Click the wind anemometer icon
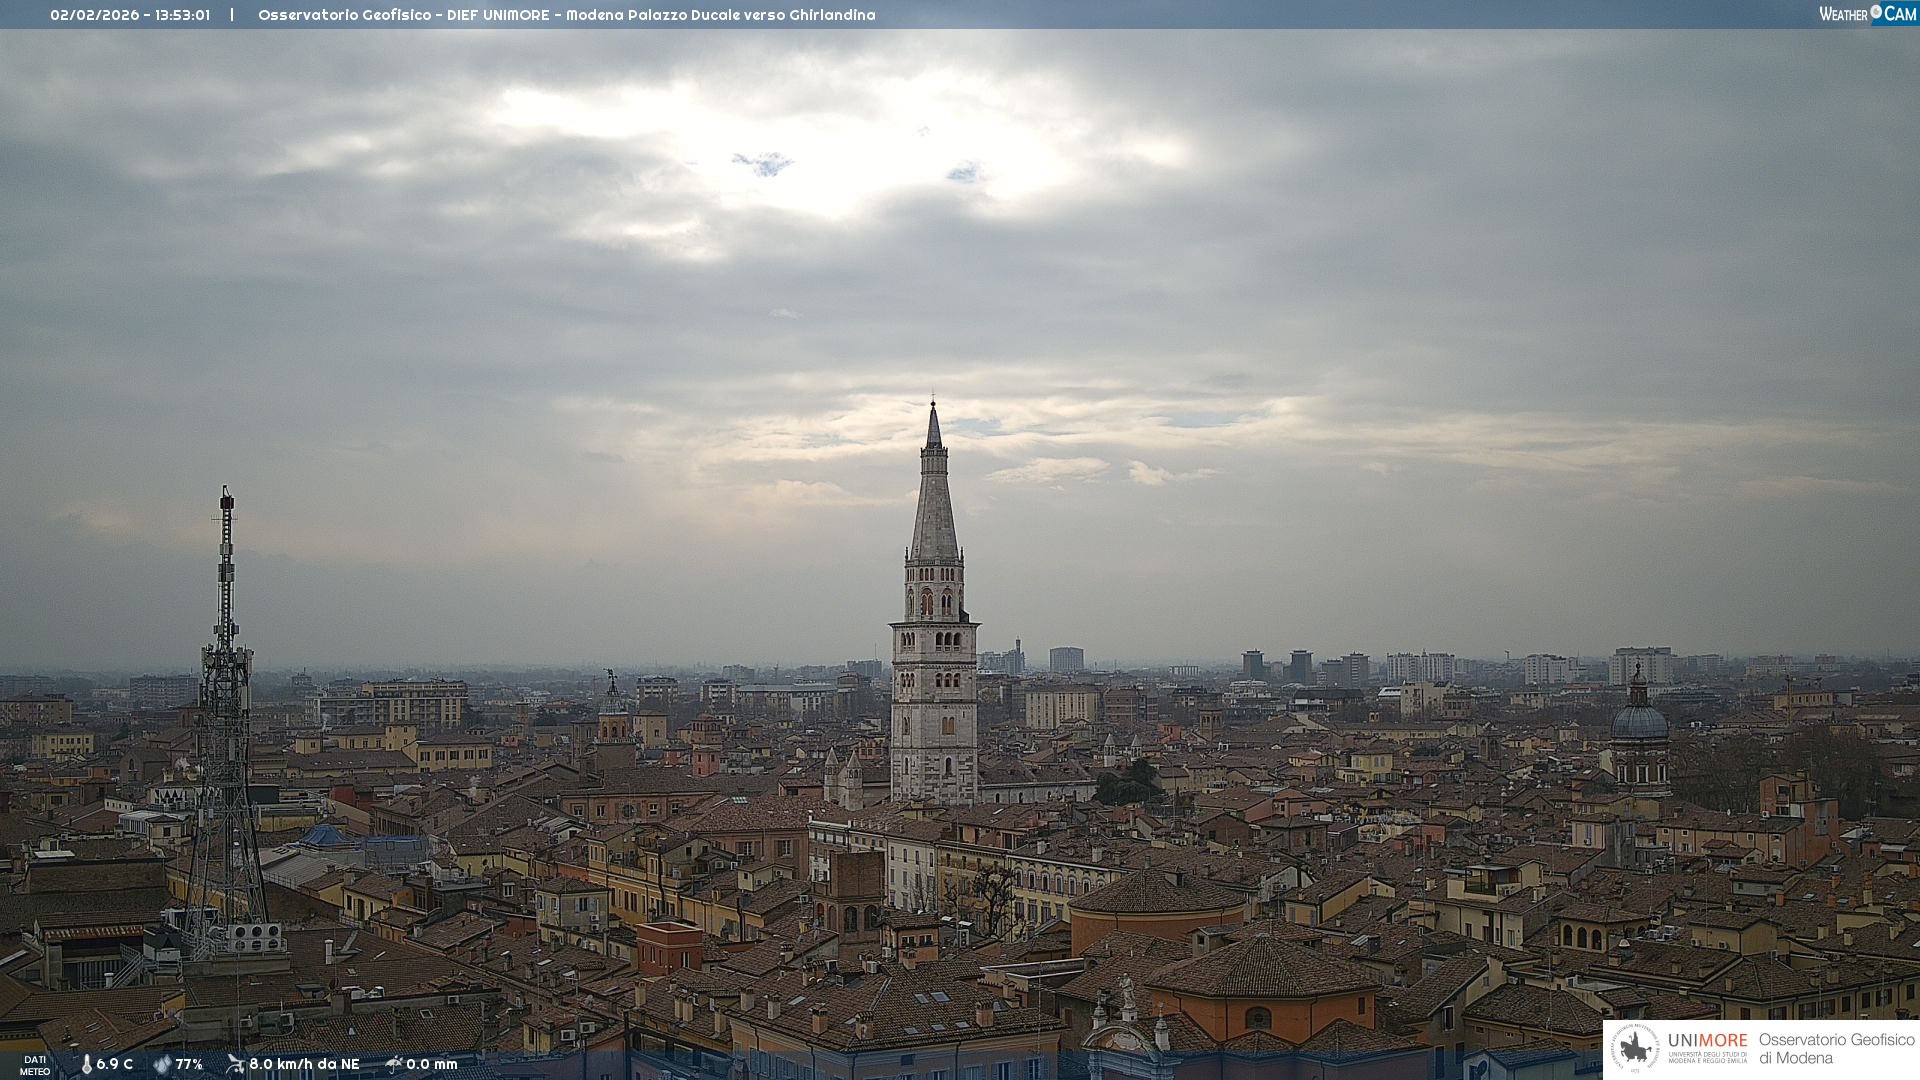The height and width of the screenshot is (1080, 1920). coord(235,1064)
